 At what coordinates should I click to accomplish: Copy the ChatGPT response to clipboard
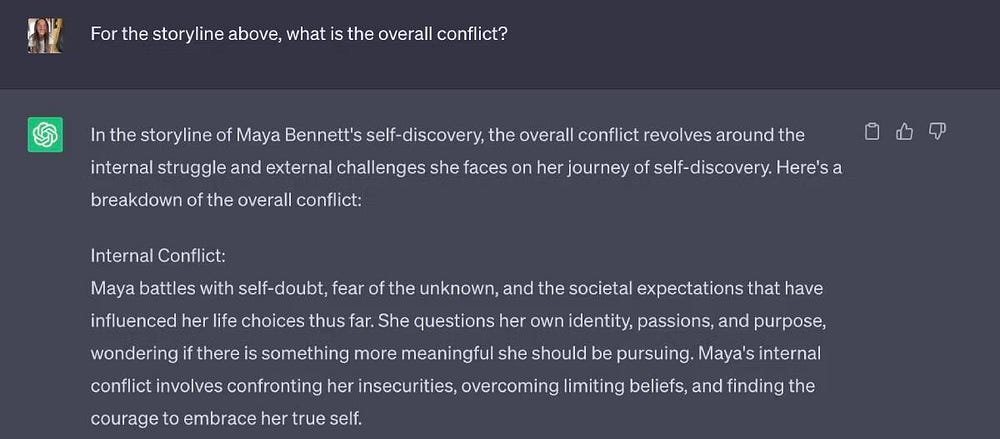872,131
